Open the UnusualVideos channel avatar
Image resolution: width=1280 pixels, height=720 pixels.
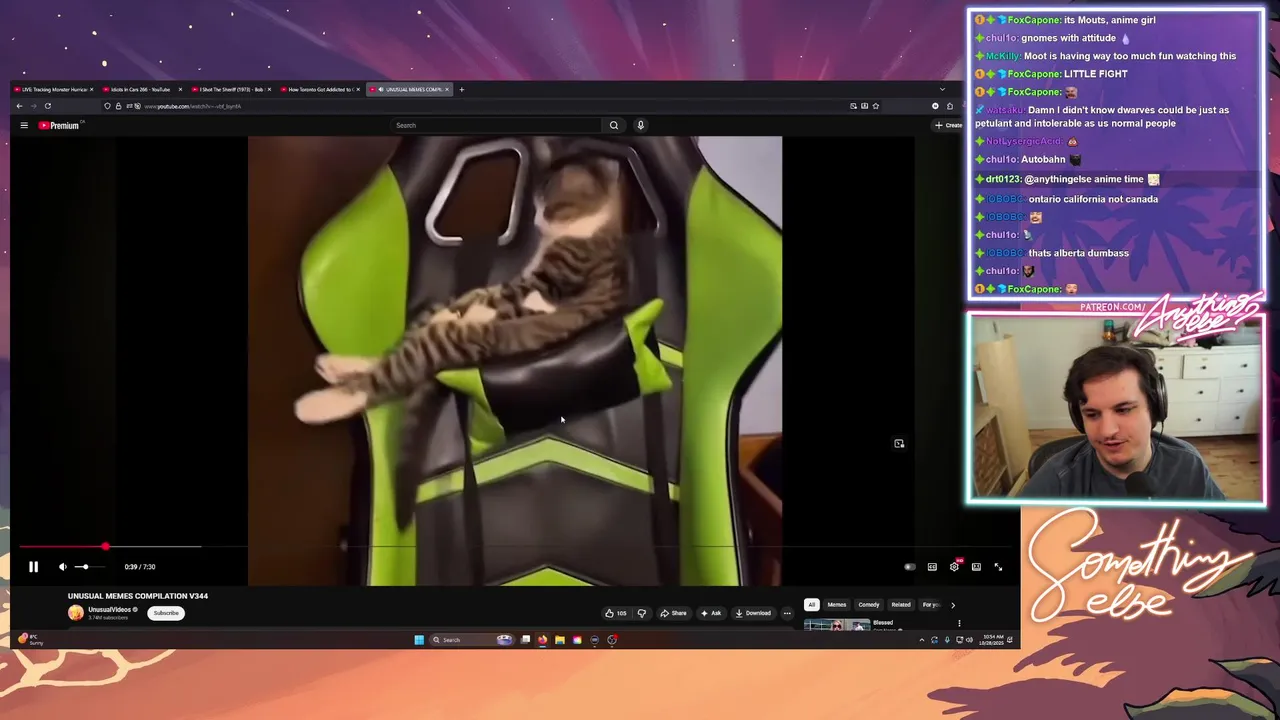(x=76, y=613)
